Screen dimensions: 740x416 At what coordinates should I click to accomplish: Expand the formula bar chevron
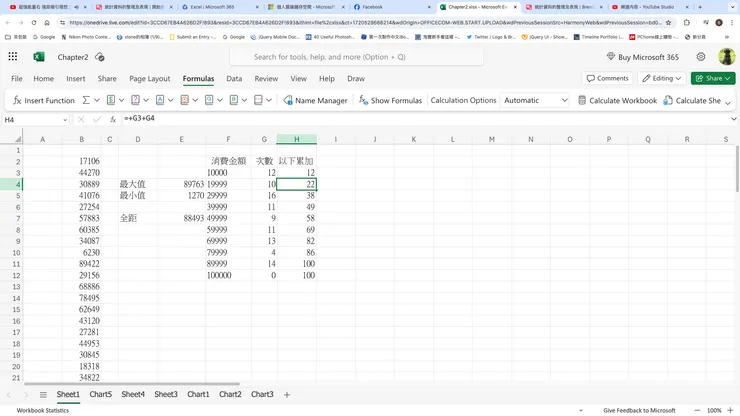point(733,119)
